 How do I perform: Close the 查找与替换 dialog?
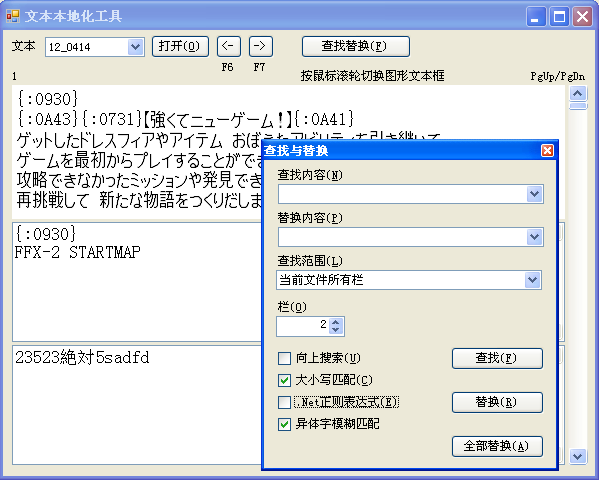pos(547,151)
